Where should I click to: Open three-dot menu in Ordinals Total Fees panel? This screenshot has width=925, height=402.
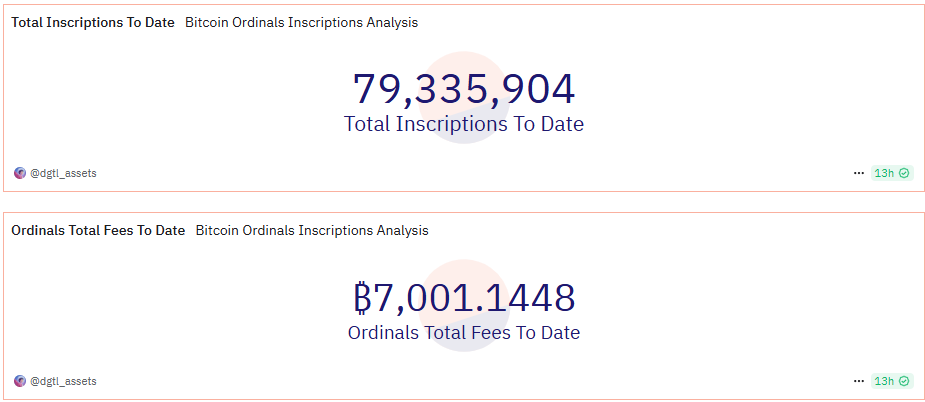858,381
